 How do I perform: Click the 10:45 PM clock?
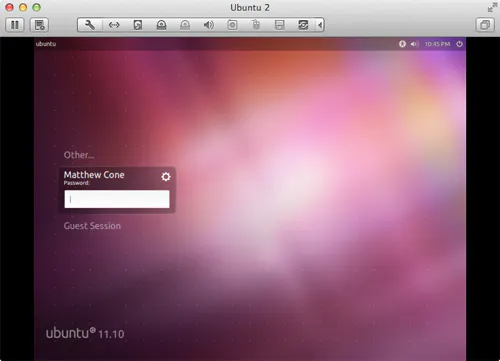point(437,44)
